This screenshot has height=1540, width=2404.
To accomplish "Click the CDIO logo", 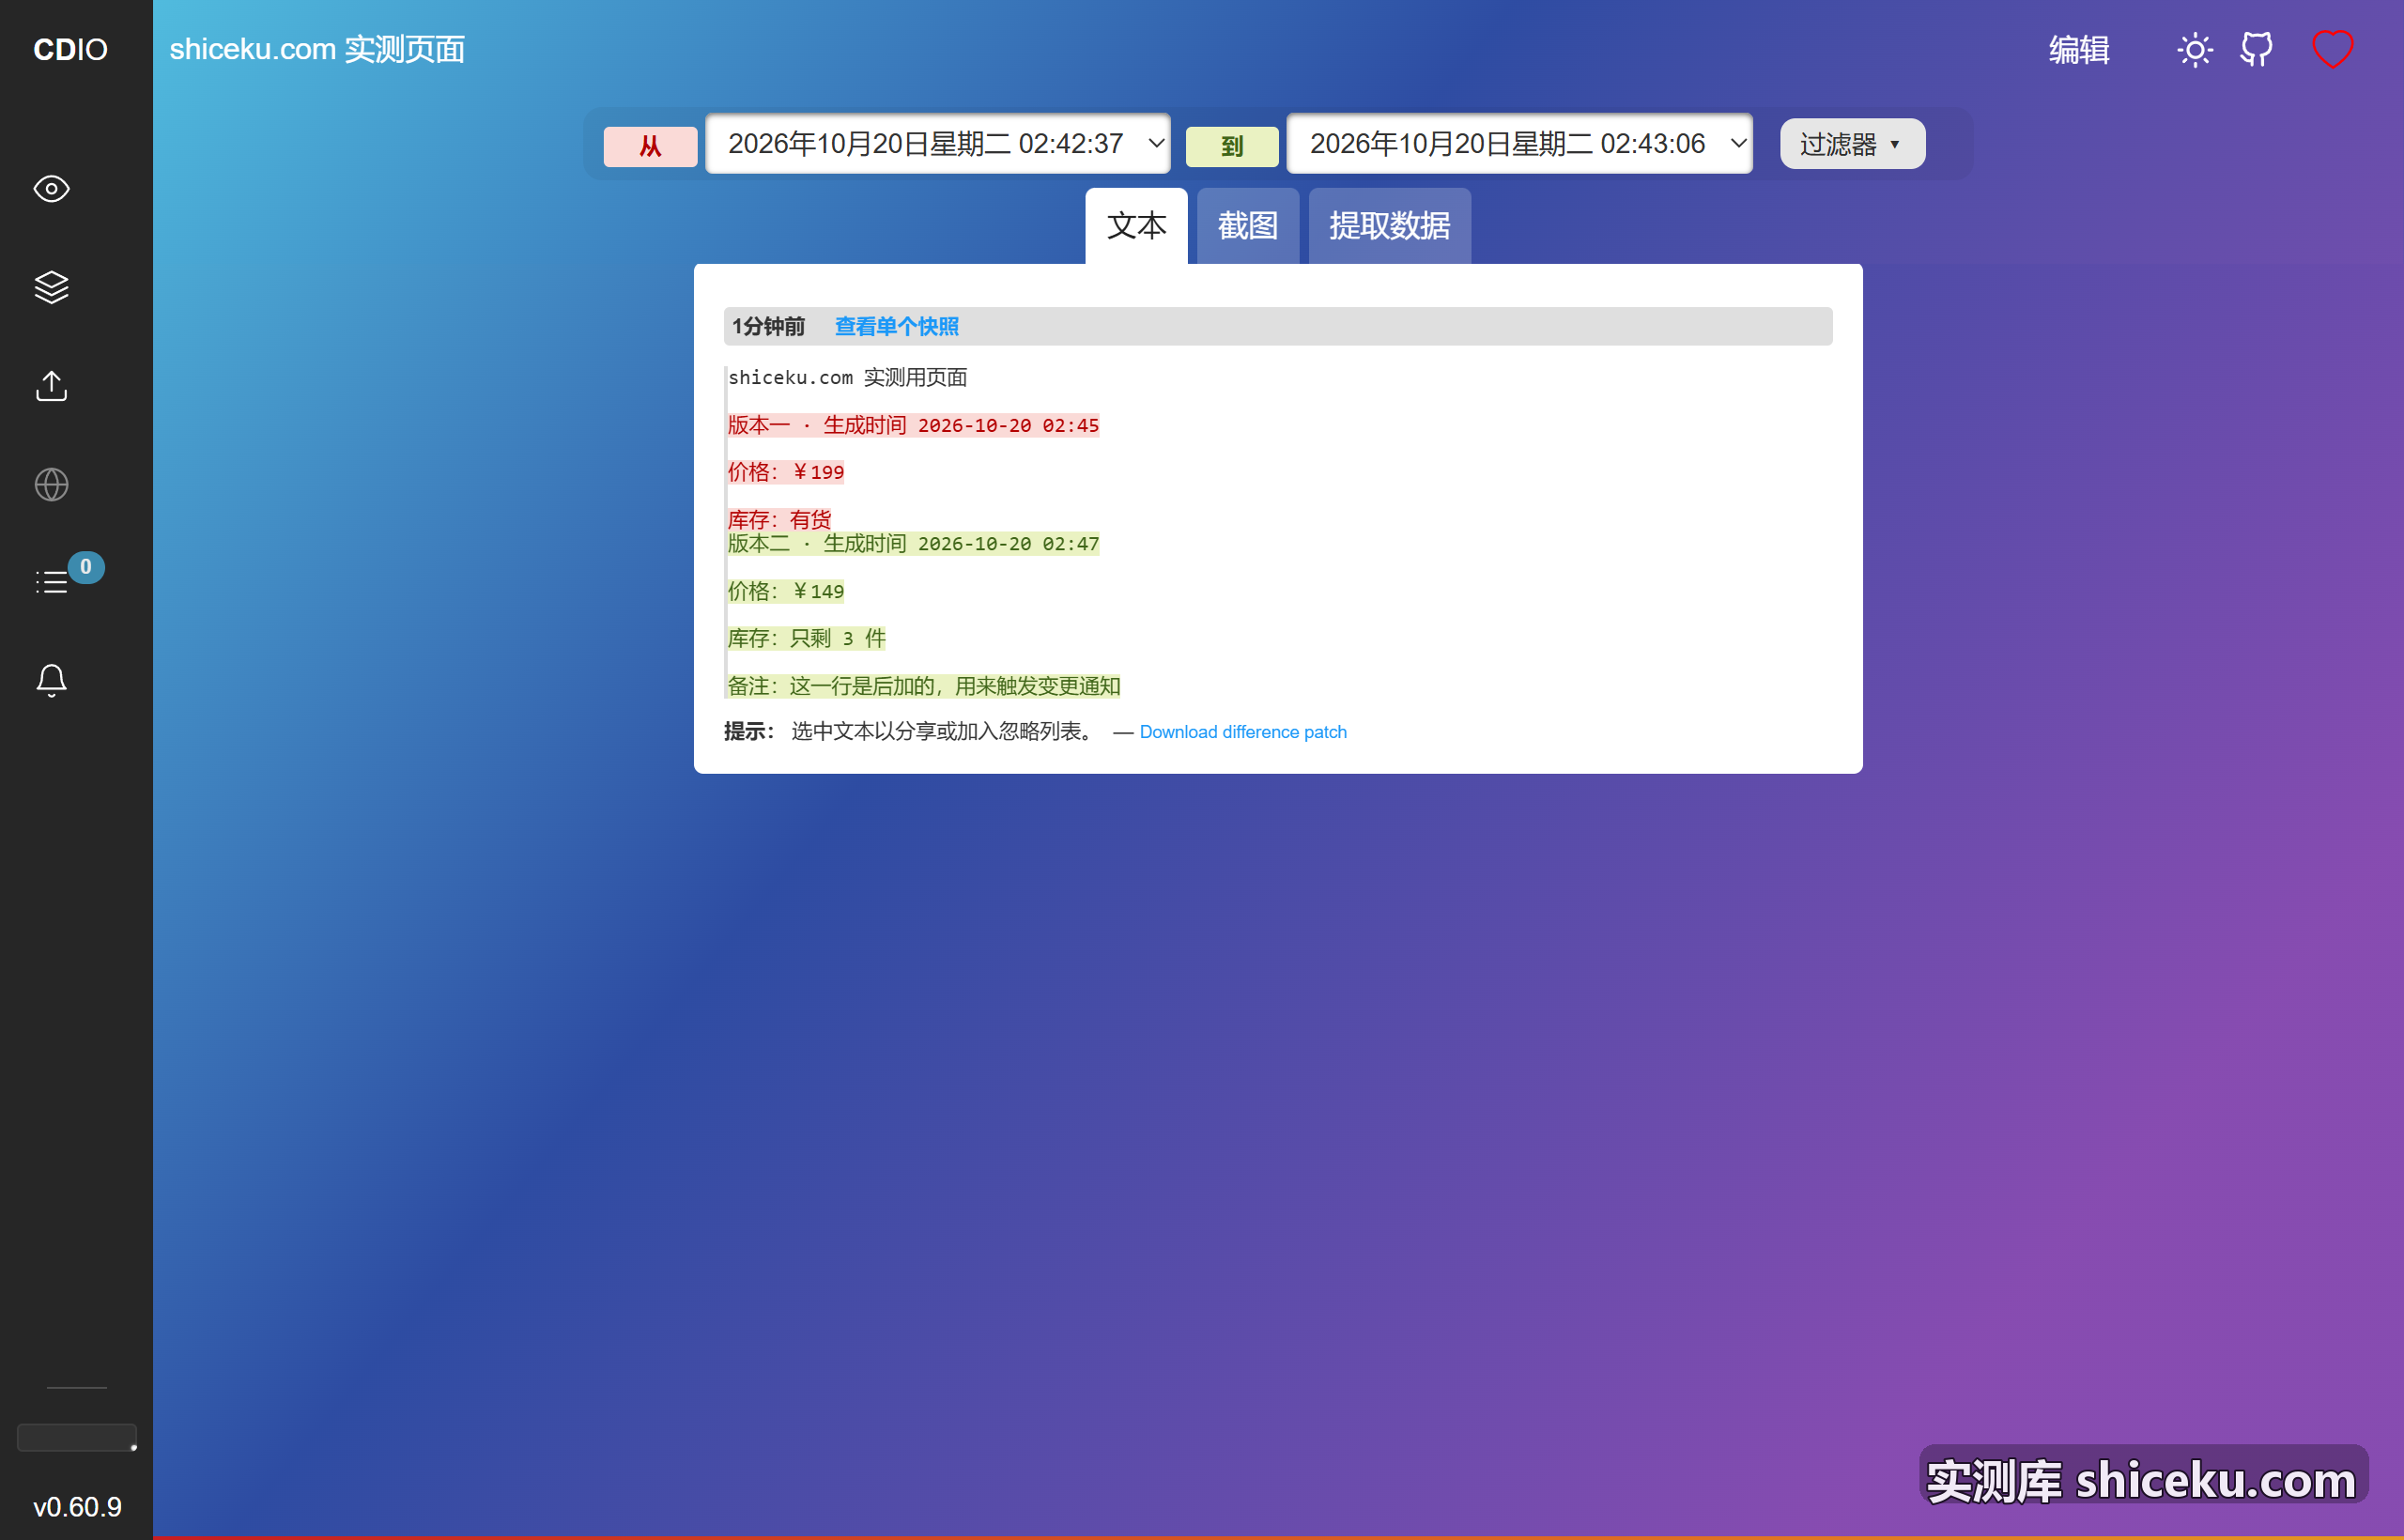I will 70,49.
